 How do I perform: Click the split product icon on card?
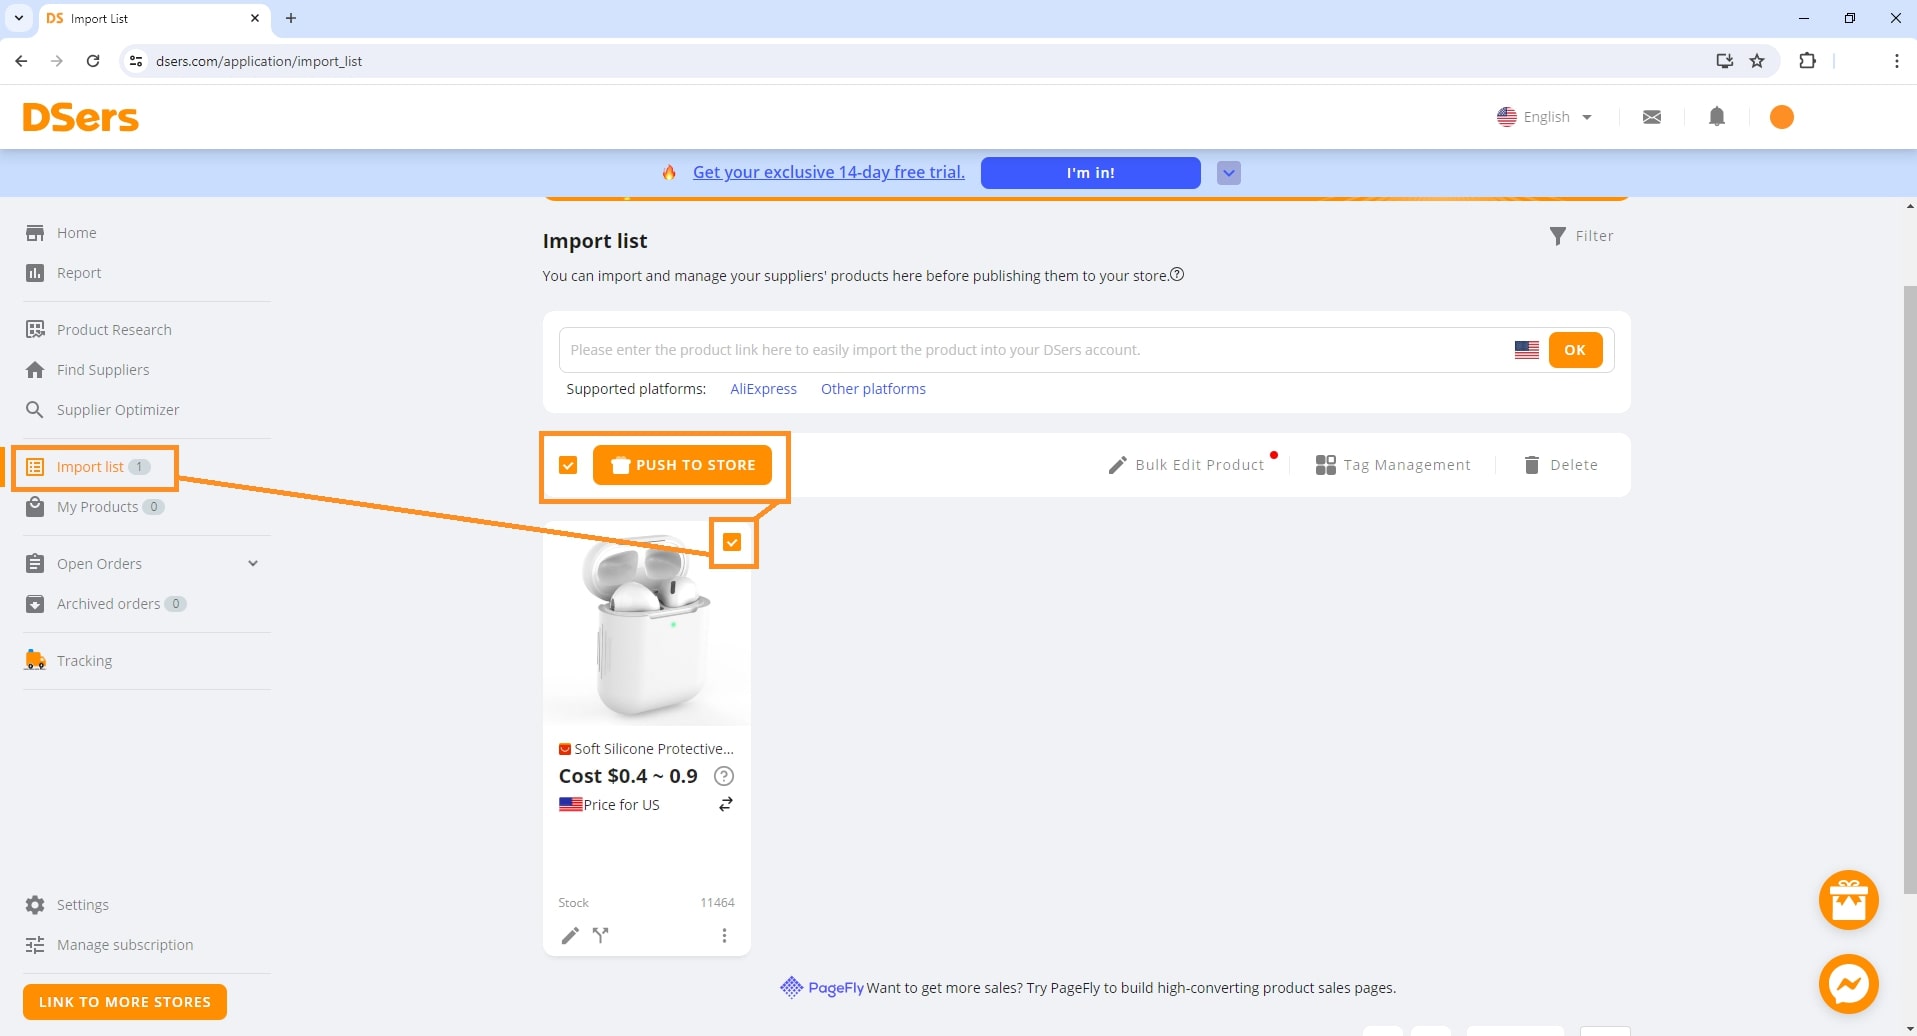pos(600,935)
